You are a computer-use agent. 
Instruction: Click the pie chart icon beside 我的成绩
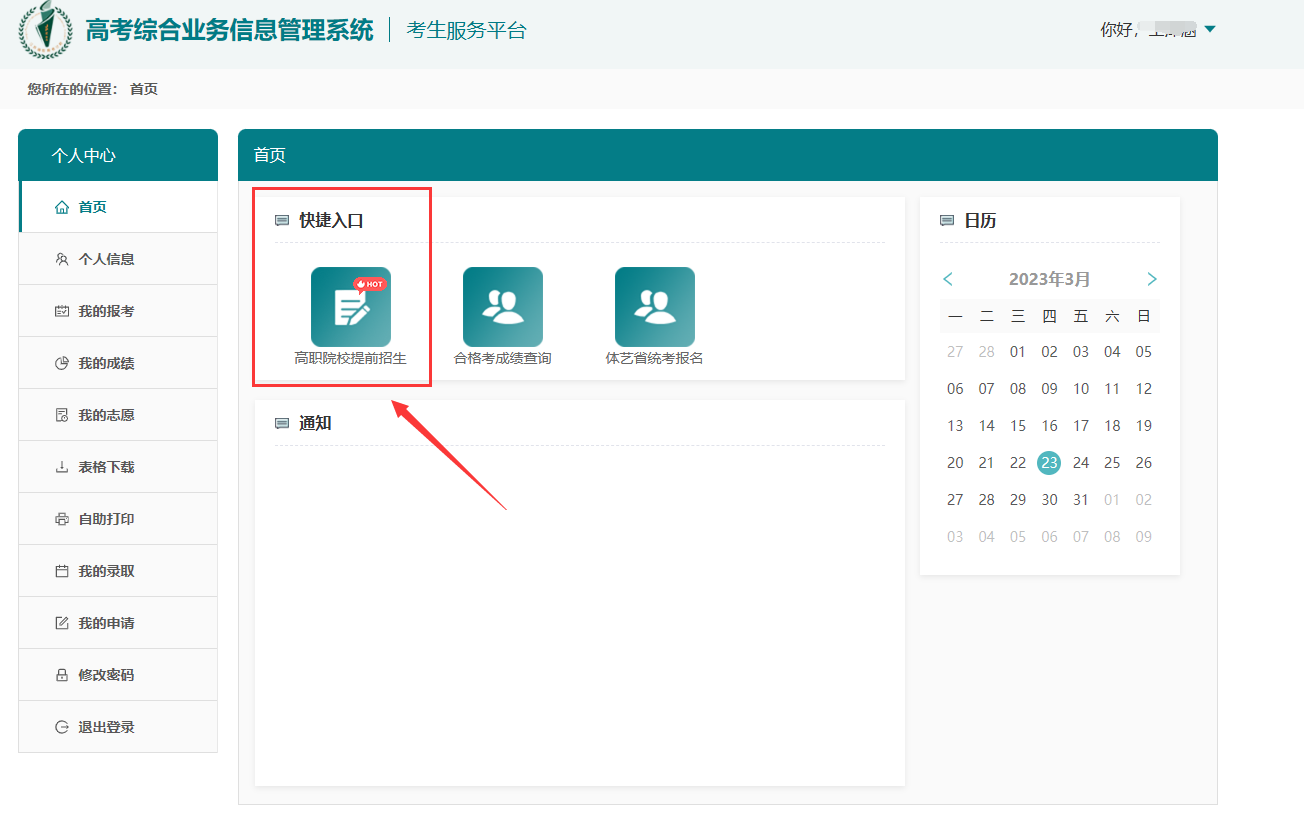pos(62,363)
